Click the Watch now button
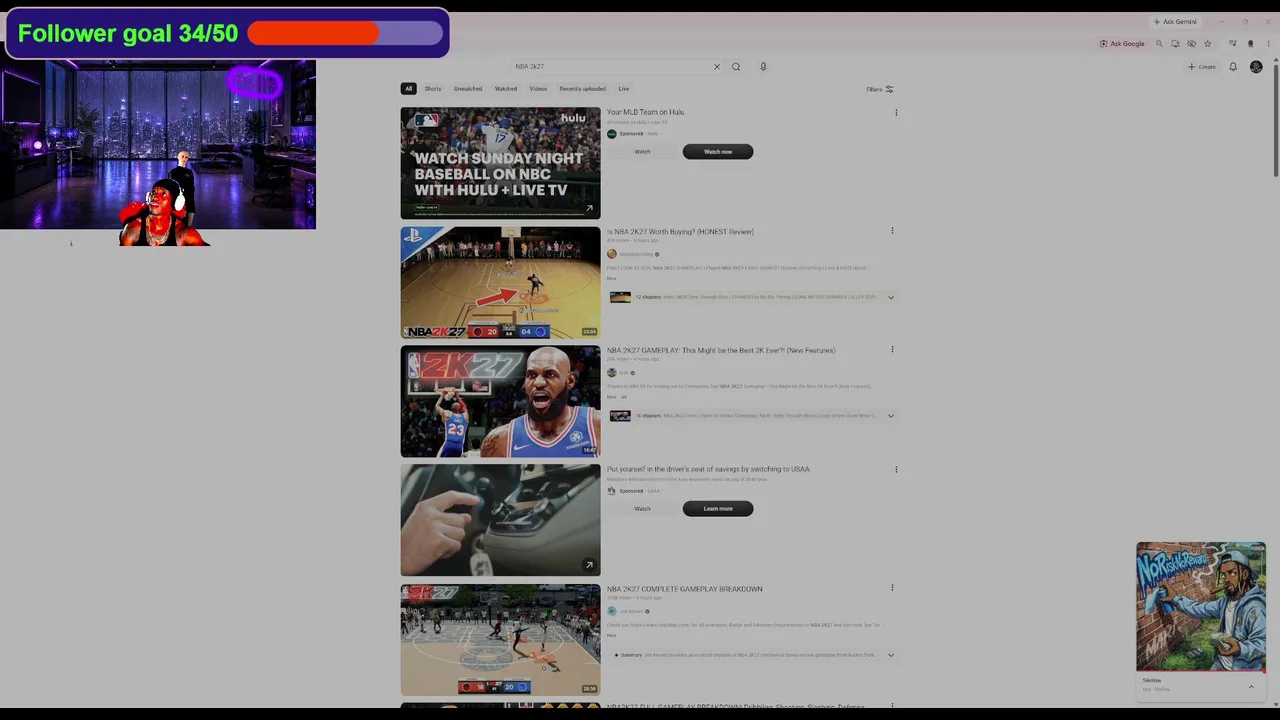The image size is (1280, 720). point(718,152)
